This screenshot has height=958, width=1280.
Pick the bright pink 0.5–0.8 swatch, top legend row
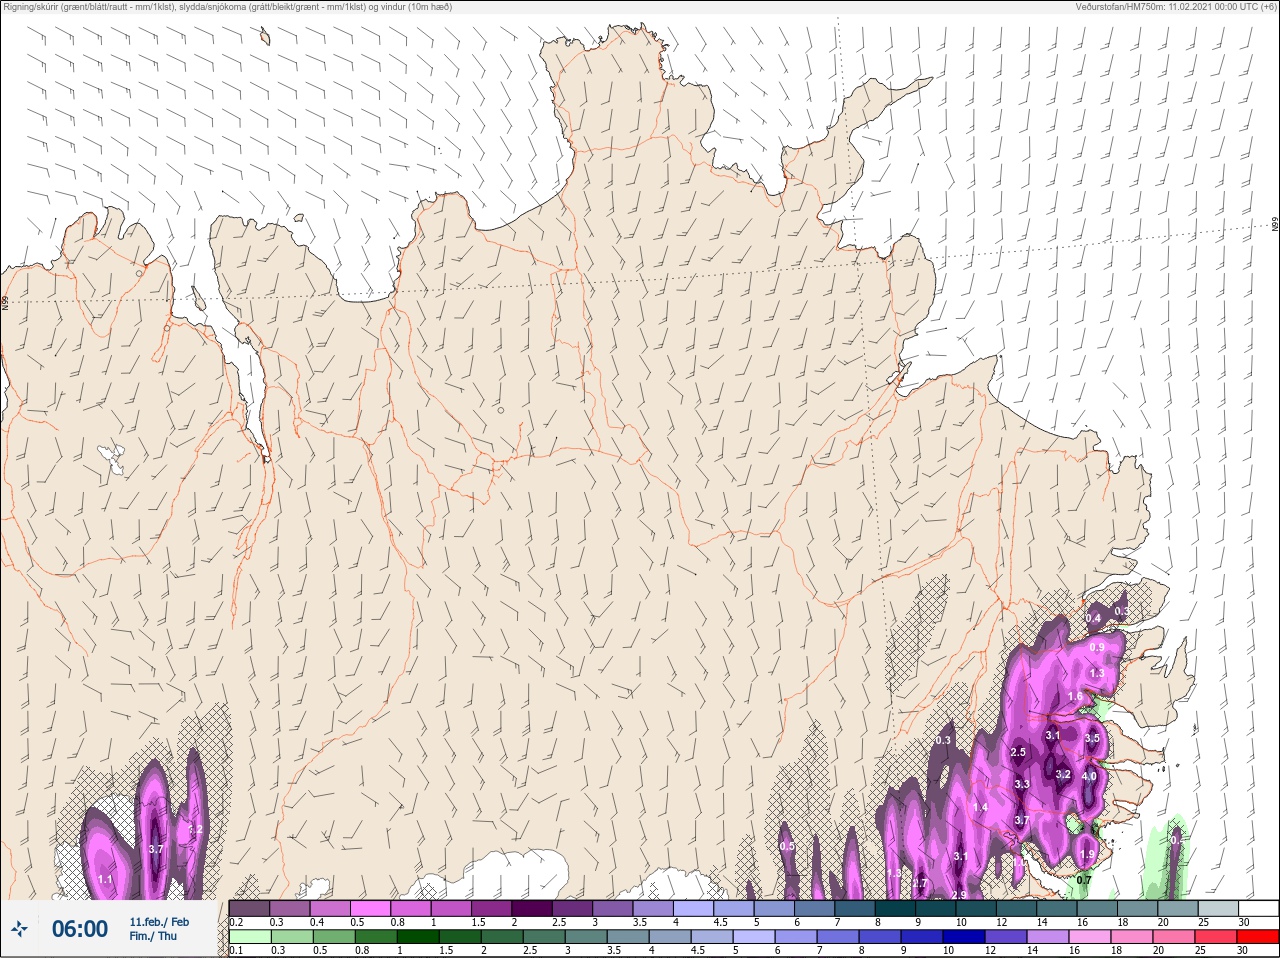point(370,909)
